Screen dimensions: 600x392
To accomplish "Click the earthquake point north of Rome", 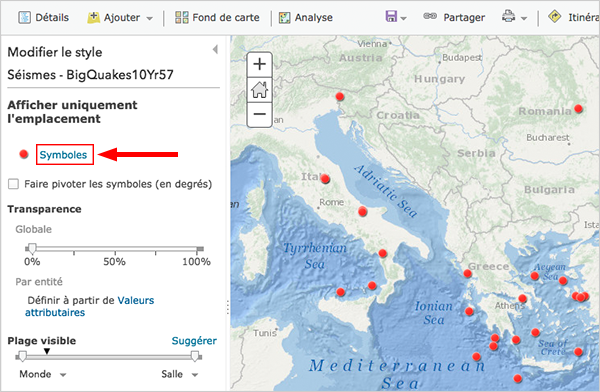I will pyautogui.click(x=325, y=178).
